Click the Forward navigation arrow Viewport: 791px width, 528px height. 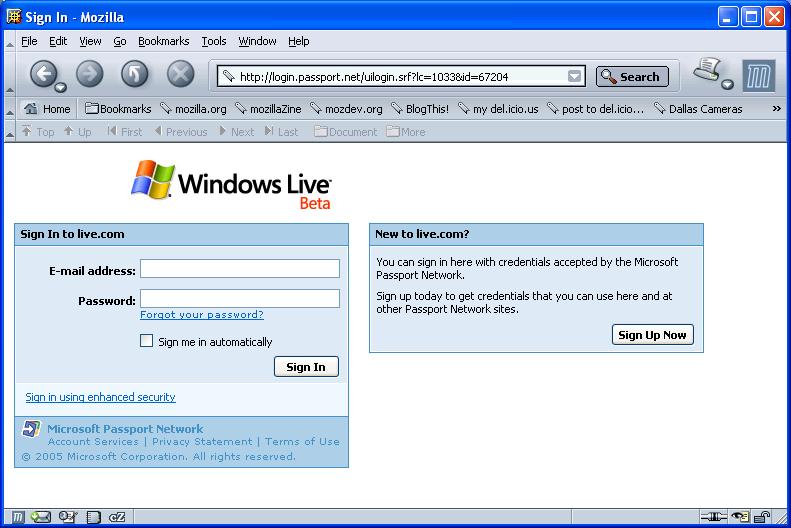[90, 74]
